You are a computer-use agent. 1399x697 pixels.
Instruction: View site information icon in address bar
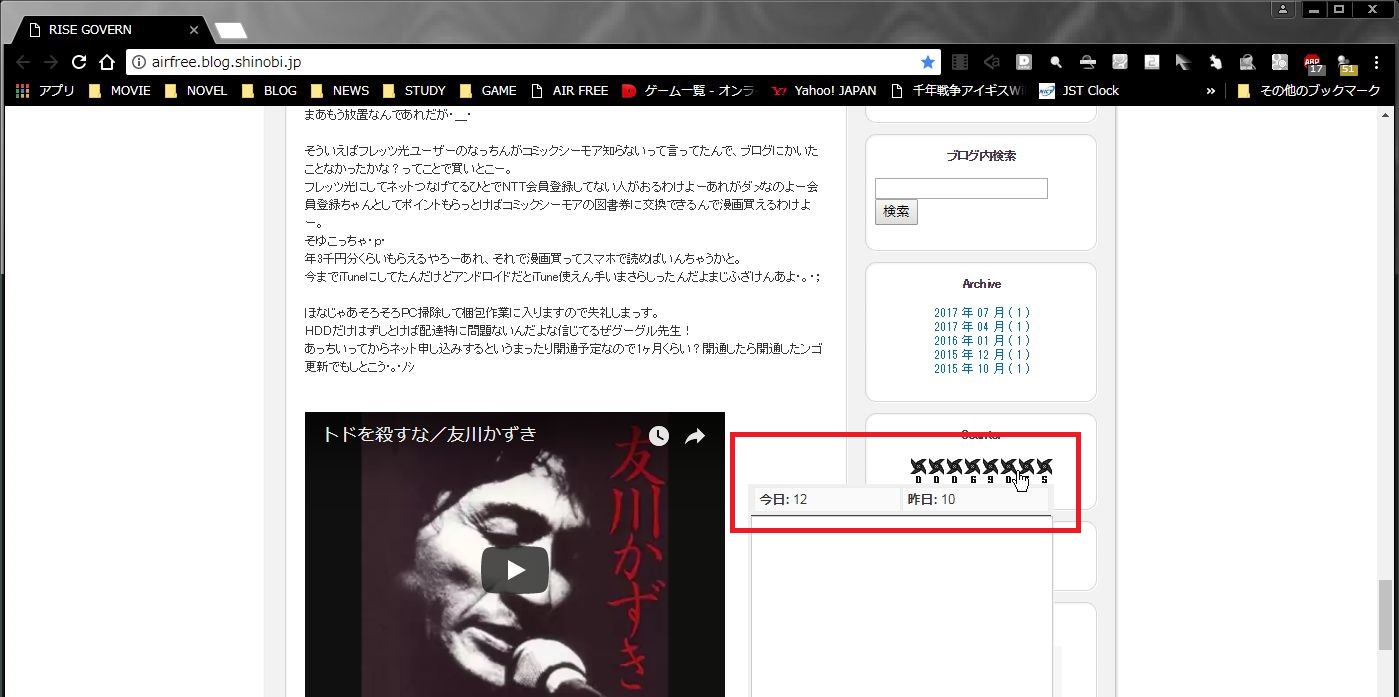(x=139, y=62)
